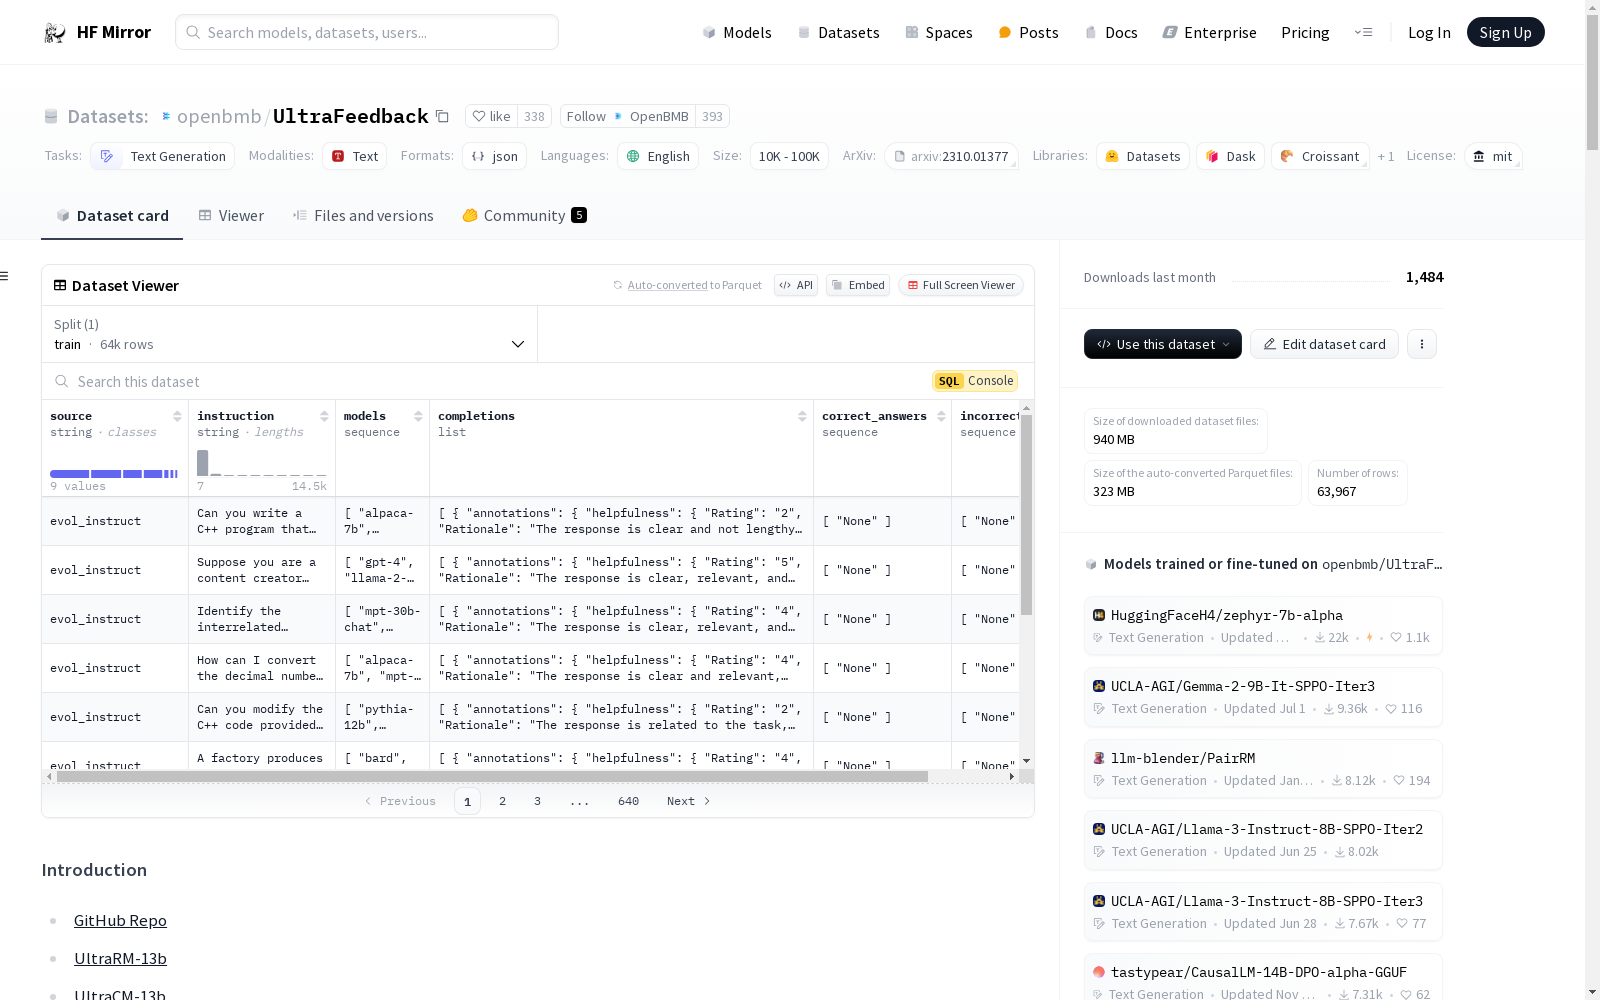1600x1000 pixels.
Task: Go to page 640 of the dataset
Action: point(628,801)
